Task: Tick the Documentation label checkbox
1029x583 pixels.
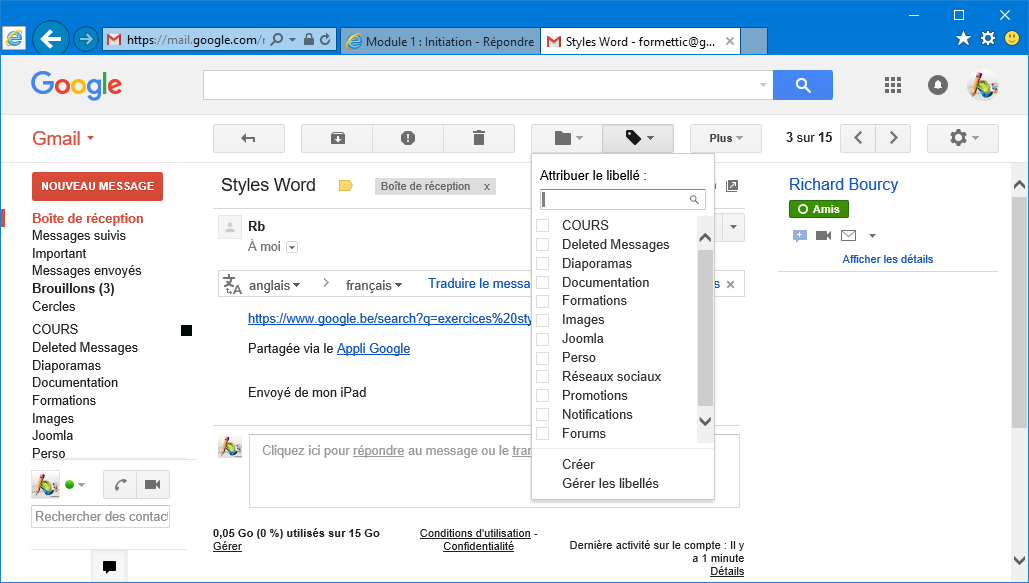Action: coord(543,282)
